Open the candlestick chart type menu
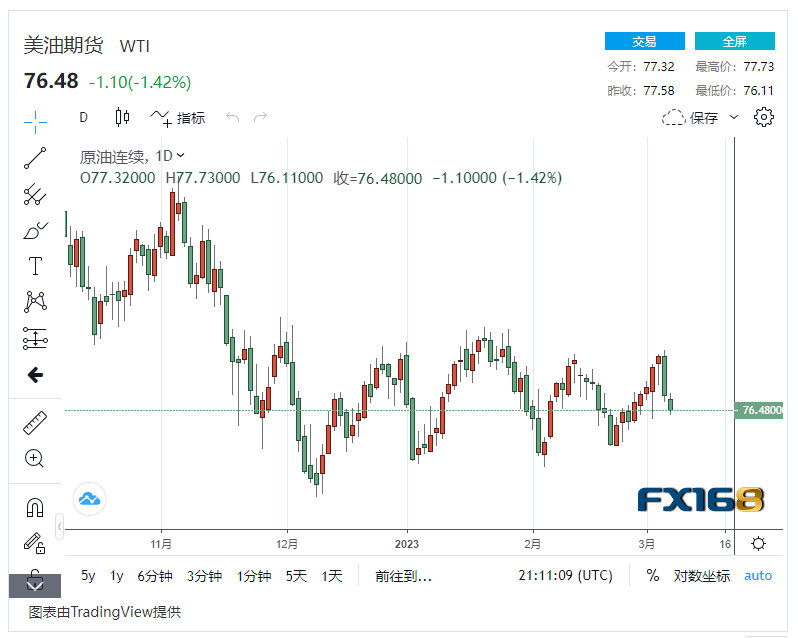The height and width of the screenshot is (638, 798). (x=122, y=117)
